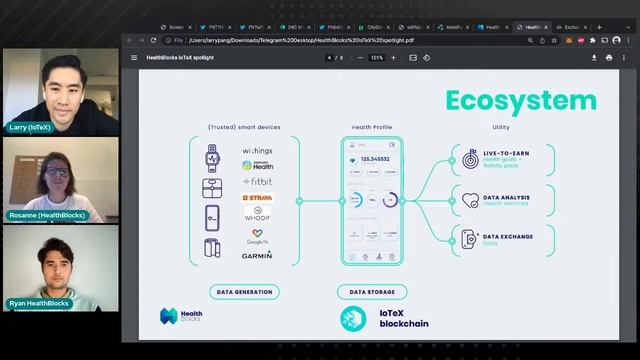This screenshot has width=640, height=360.
Task: Click the HealthBlocks IoTeX spotlight document title
Action: 180,58
